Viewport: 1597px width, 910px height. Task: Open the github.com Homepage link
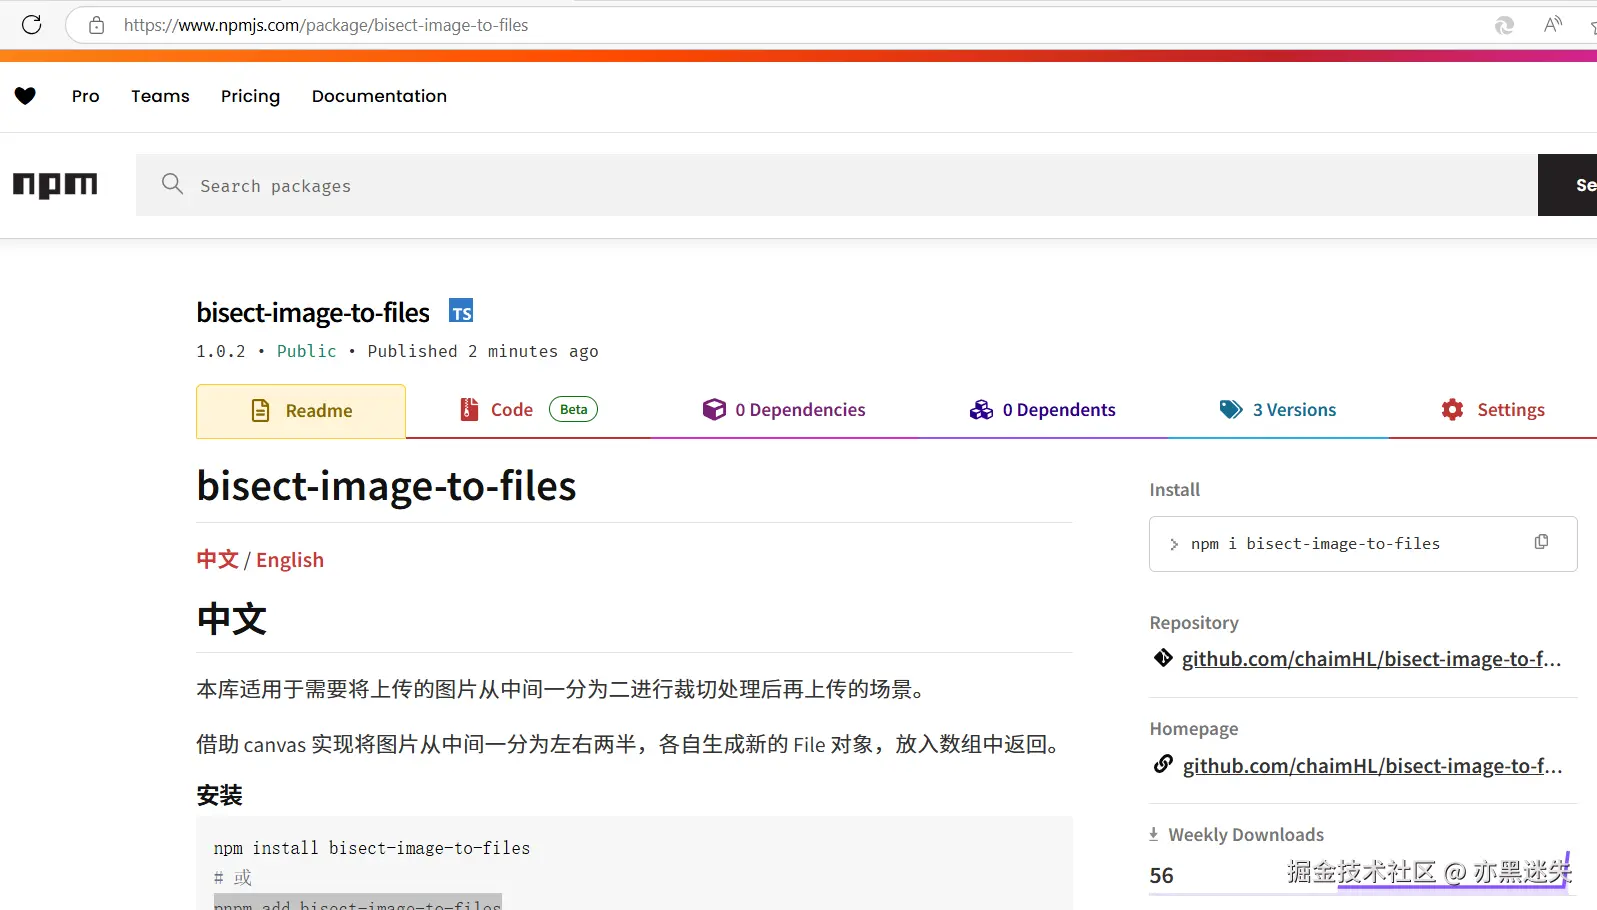point(1372,766)
